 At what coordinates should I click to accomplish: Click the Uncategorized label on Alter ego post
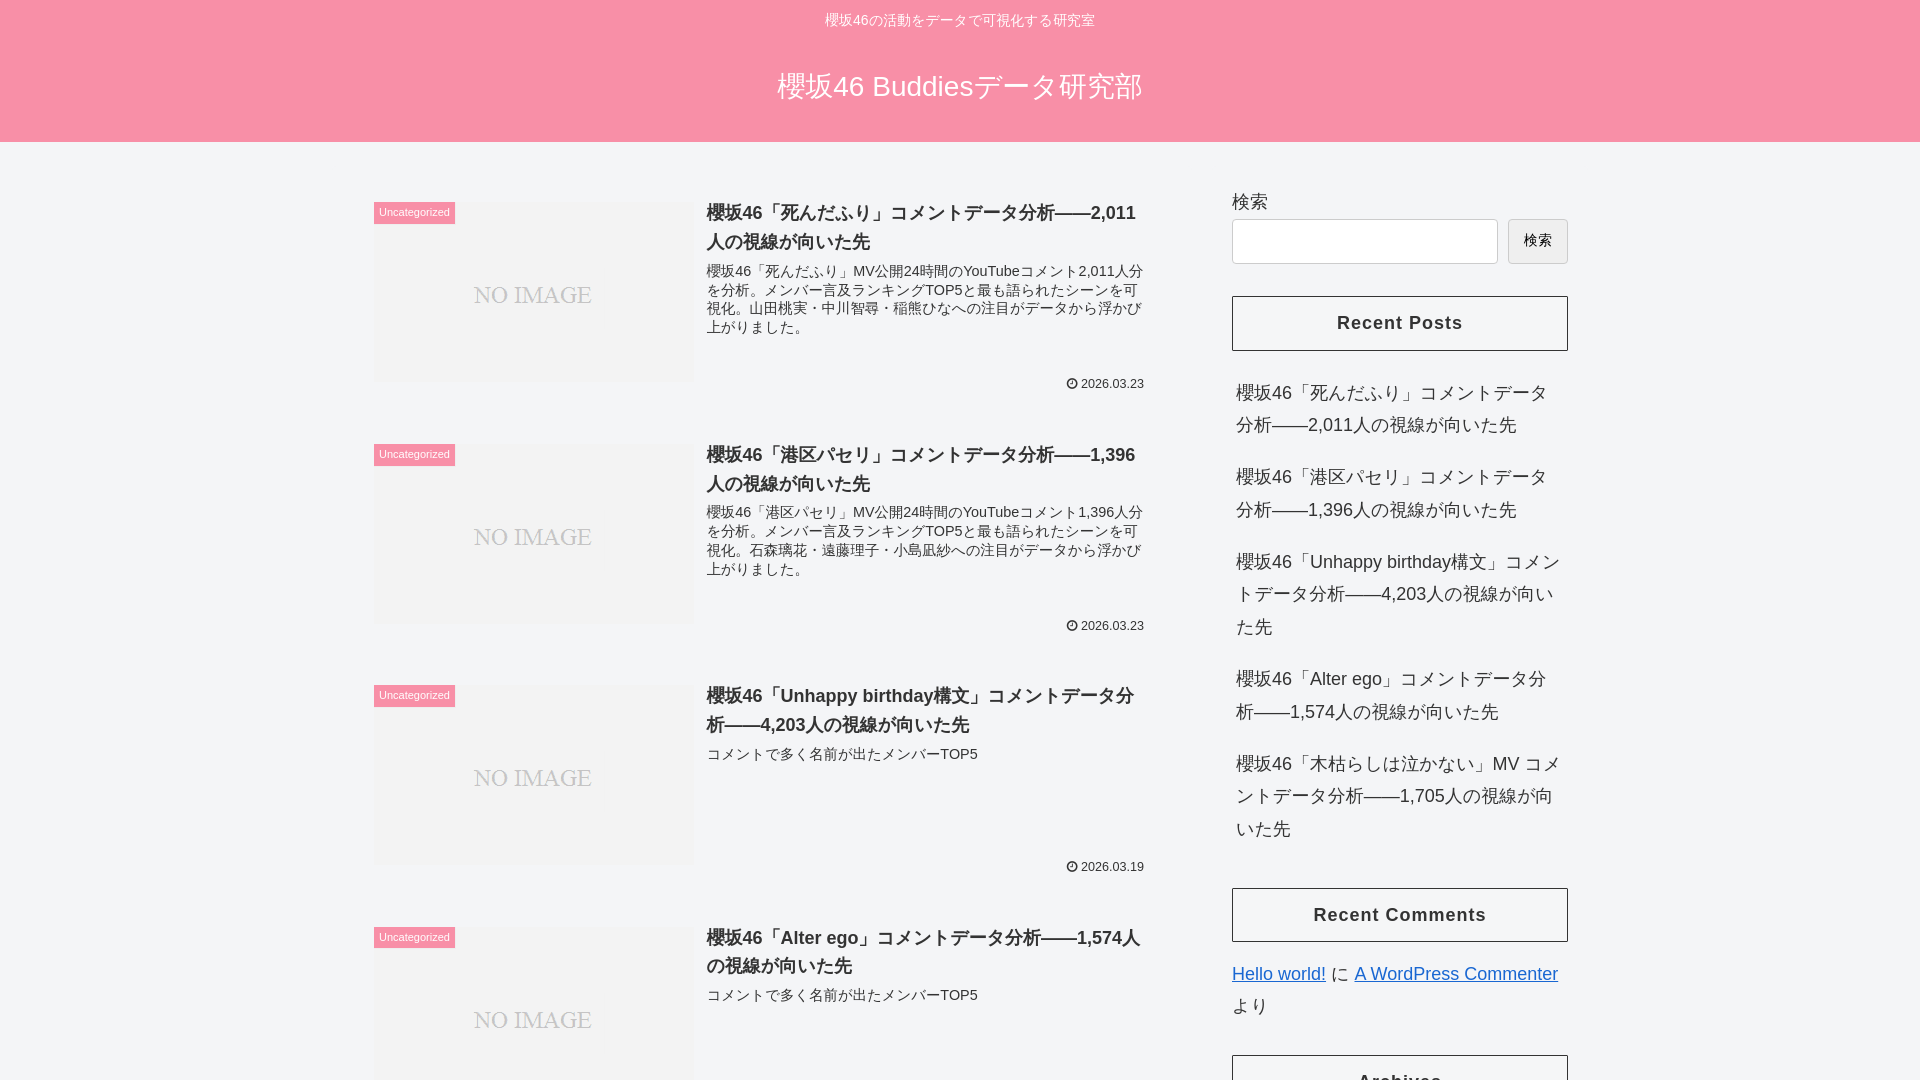coord(414,938)
